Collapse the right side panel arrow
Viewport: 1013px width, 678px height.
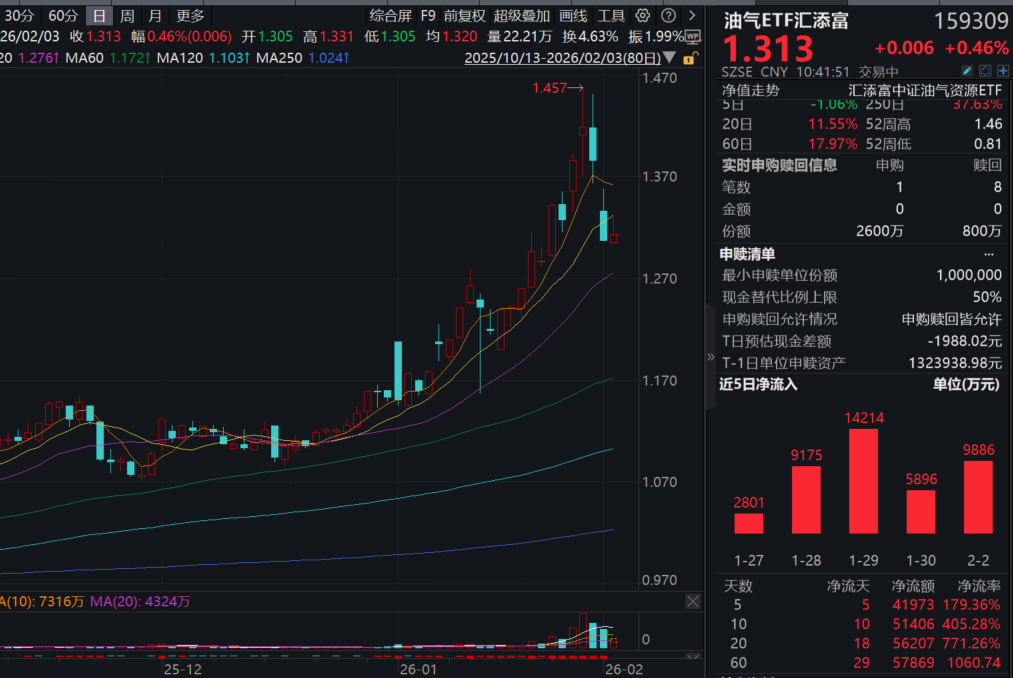coord(711,356)
